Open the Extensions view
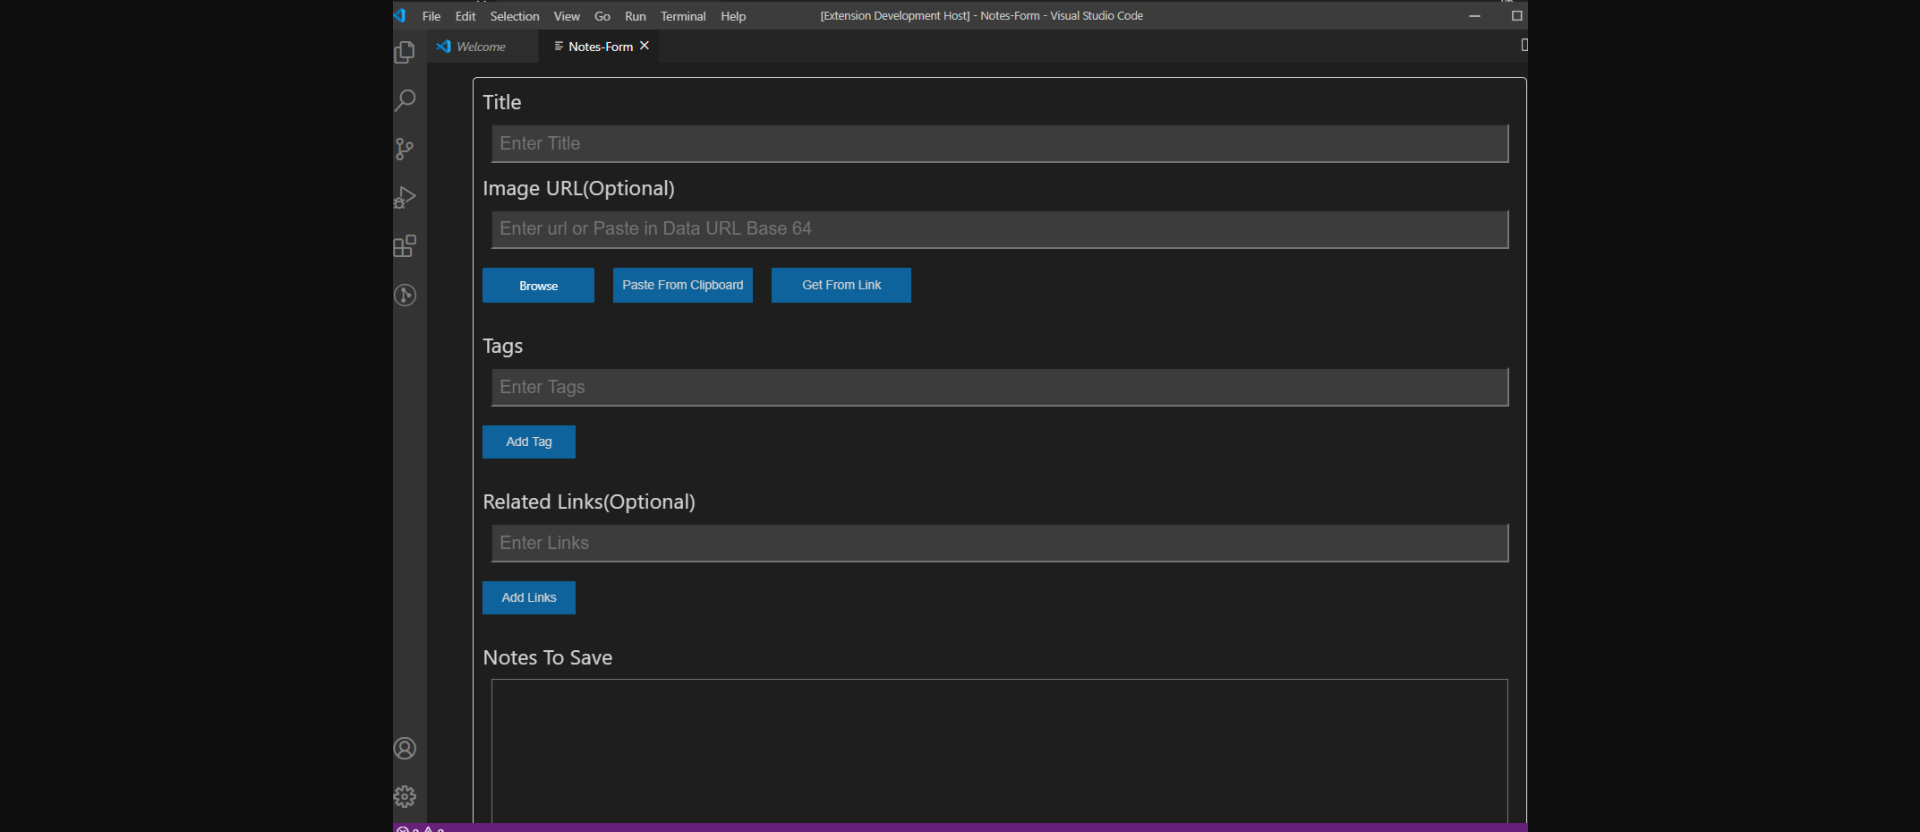This screenshot has height=832, width=1920. [405, 246]
